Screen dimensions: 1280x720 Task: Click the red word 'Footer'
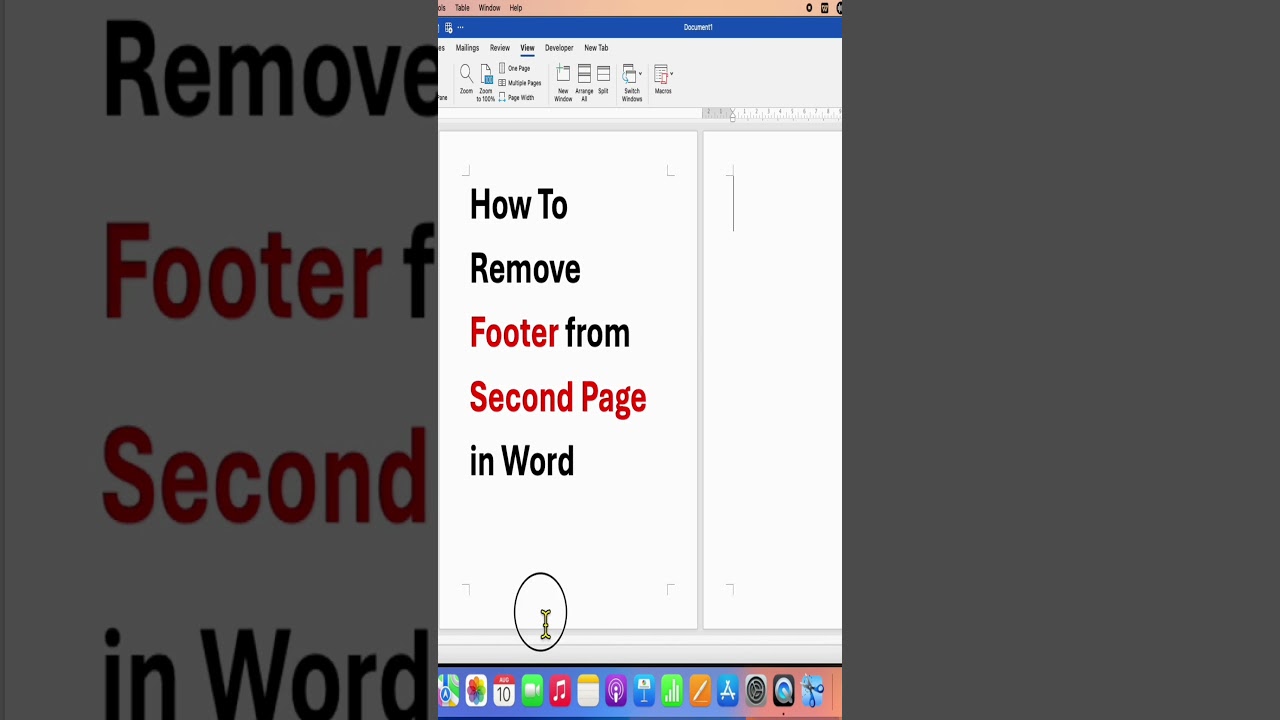click(514, 333)
